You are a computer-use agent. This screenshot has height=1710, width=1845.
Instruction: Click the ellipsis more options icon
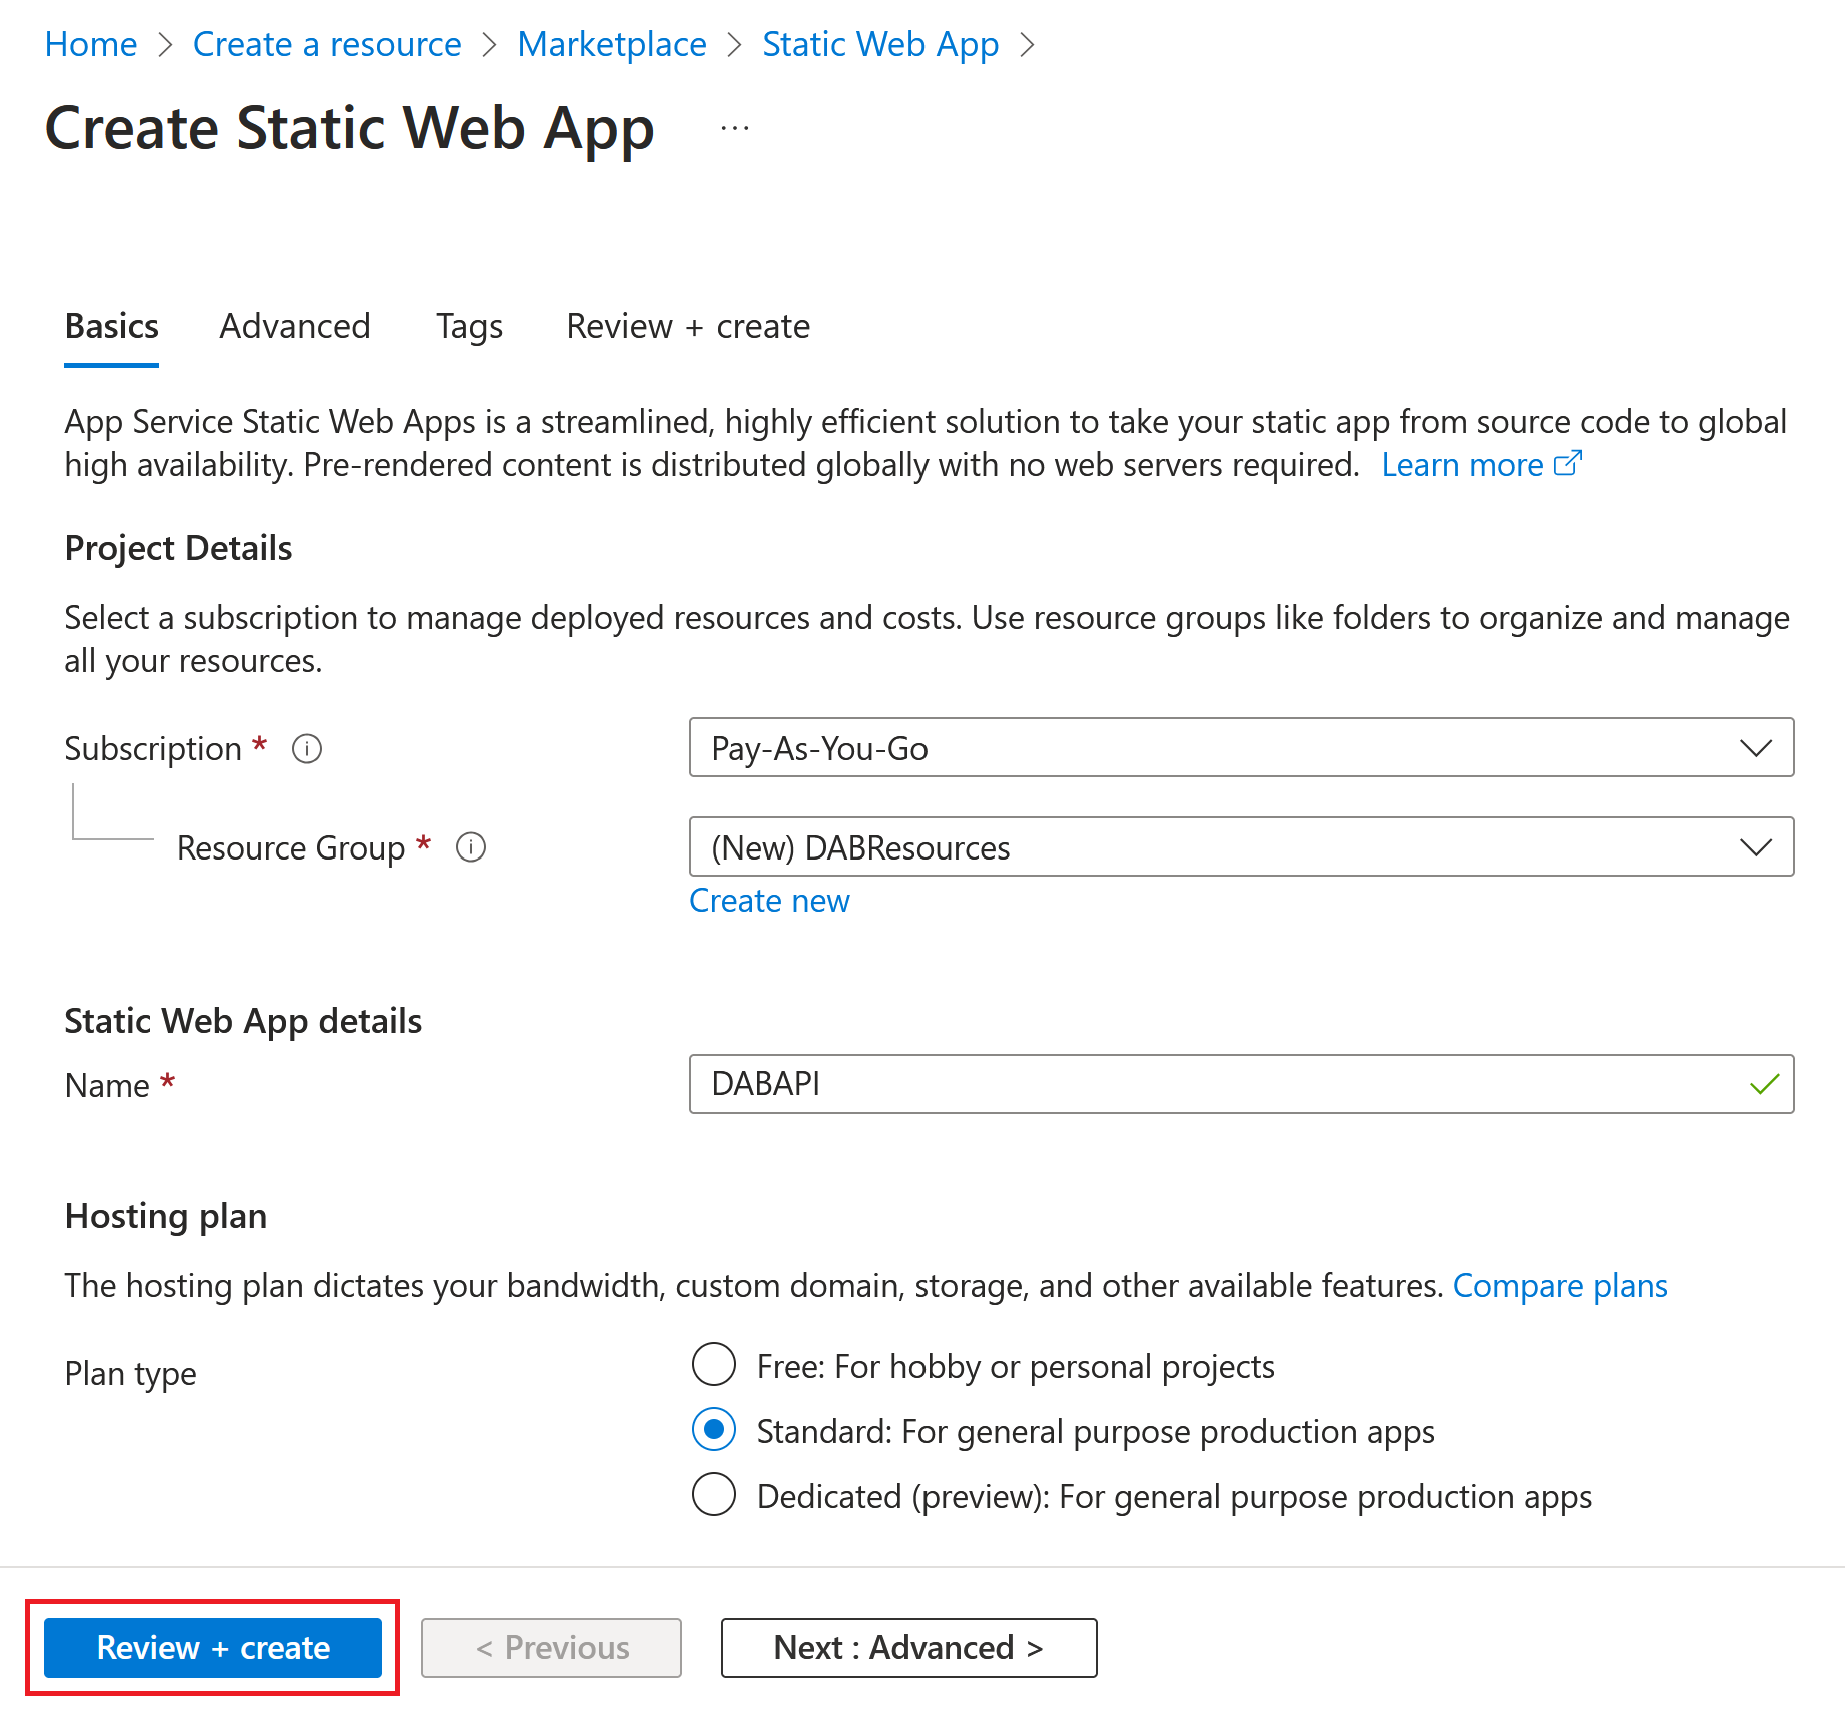coord(735,128)
